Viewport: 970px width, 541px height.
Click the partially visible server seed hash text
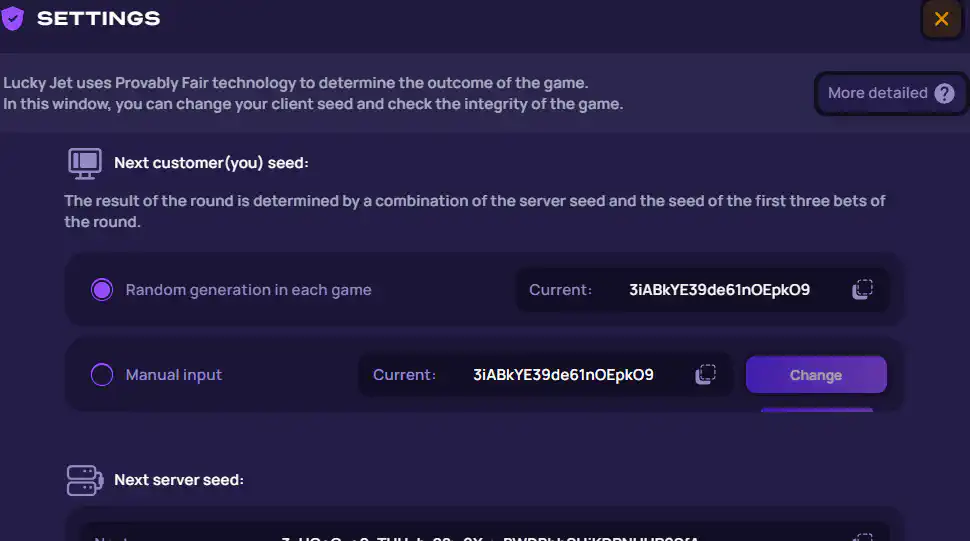pos(490,537)
